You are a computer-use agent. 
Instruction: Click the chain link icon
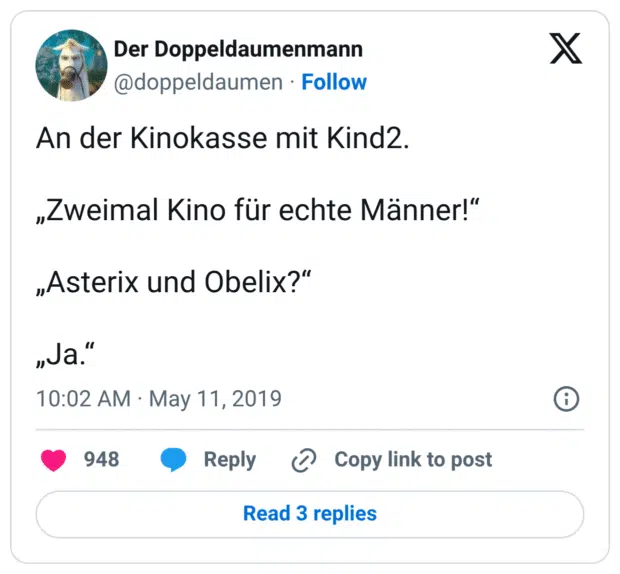pos(303,460)
